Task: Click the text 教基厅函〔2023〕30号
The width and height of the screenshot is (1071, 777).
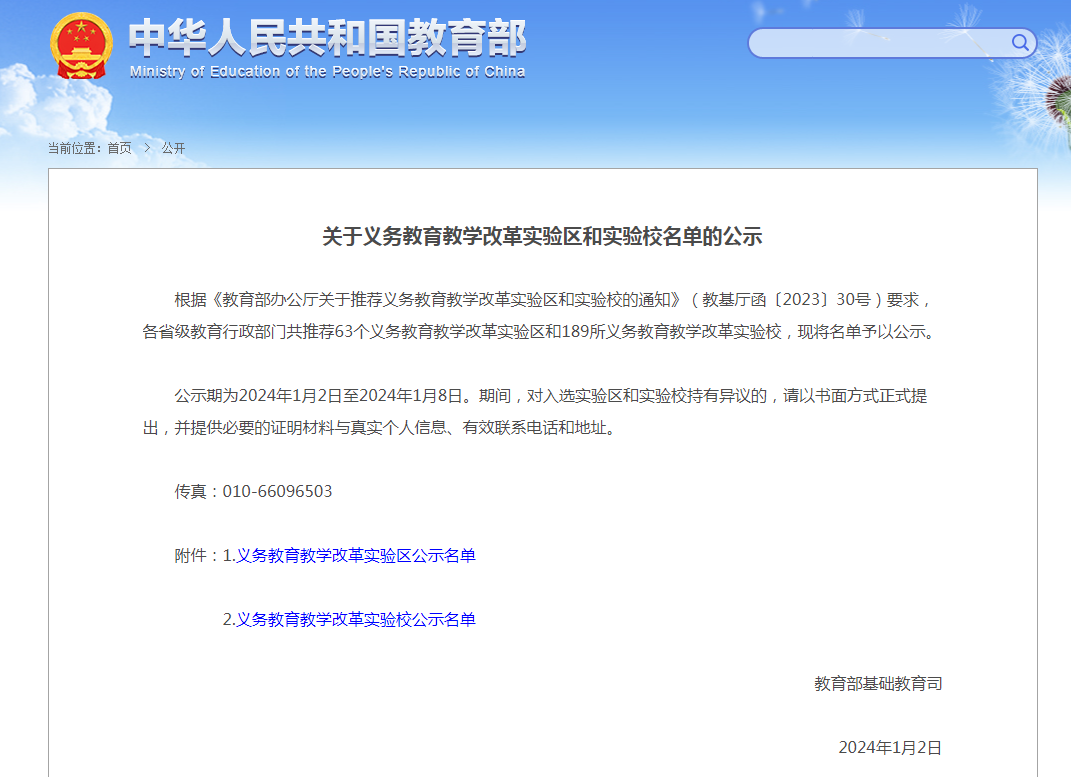Action: coord(786,300)
